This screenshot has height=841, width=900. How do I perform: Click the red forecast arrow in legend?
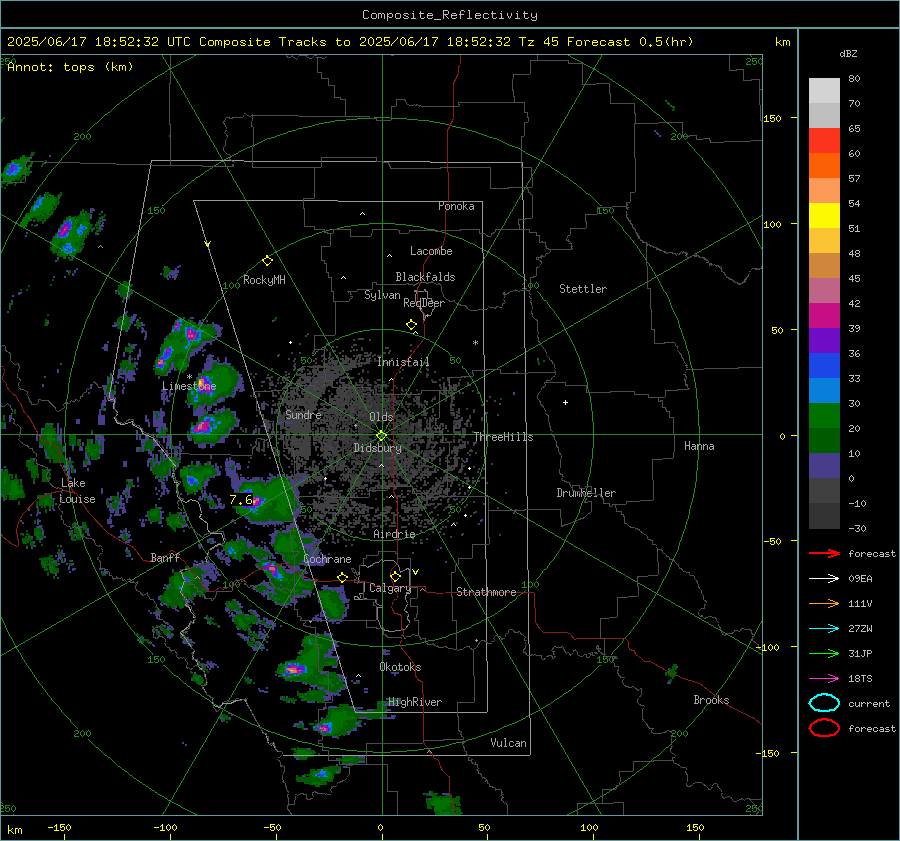coord(824,553)
